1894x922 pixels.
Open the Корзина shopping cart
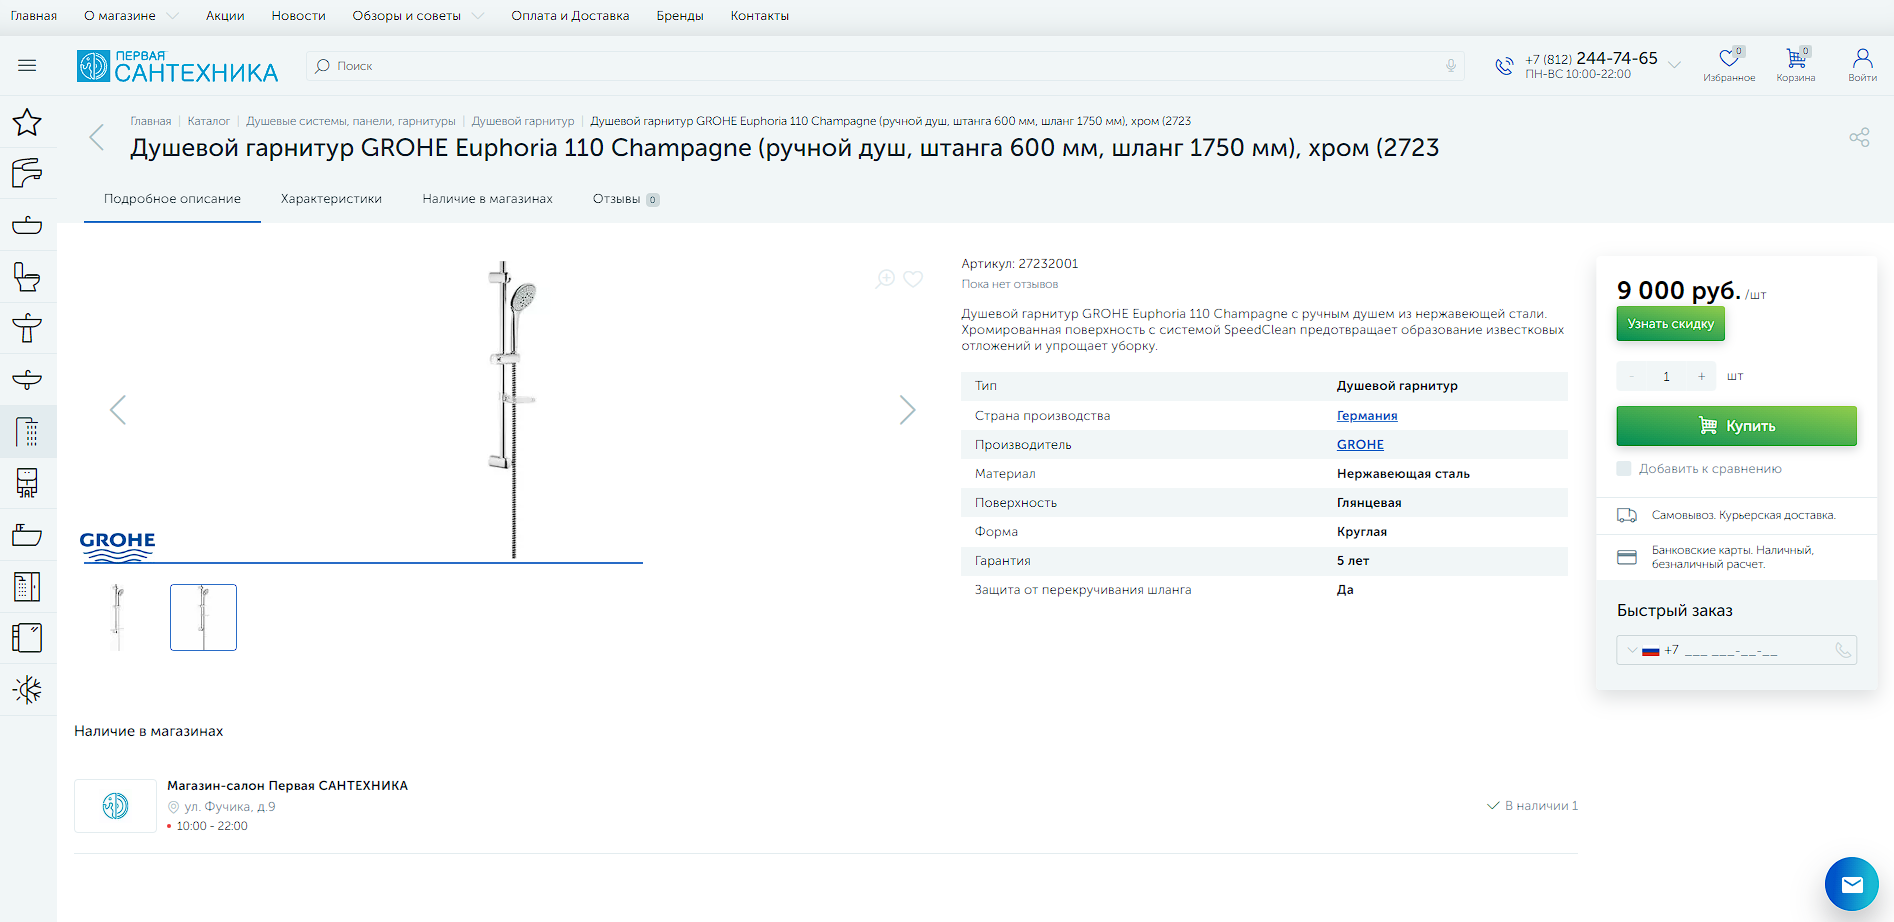coord(1796,65)
